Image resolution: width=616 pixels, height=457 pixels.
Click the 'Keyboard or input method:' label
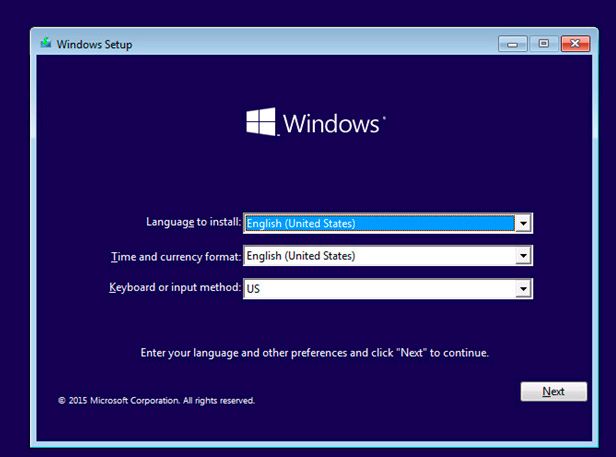pos(175,288)
